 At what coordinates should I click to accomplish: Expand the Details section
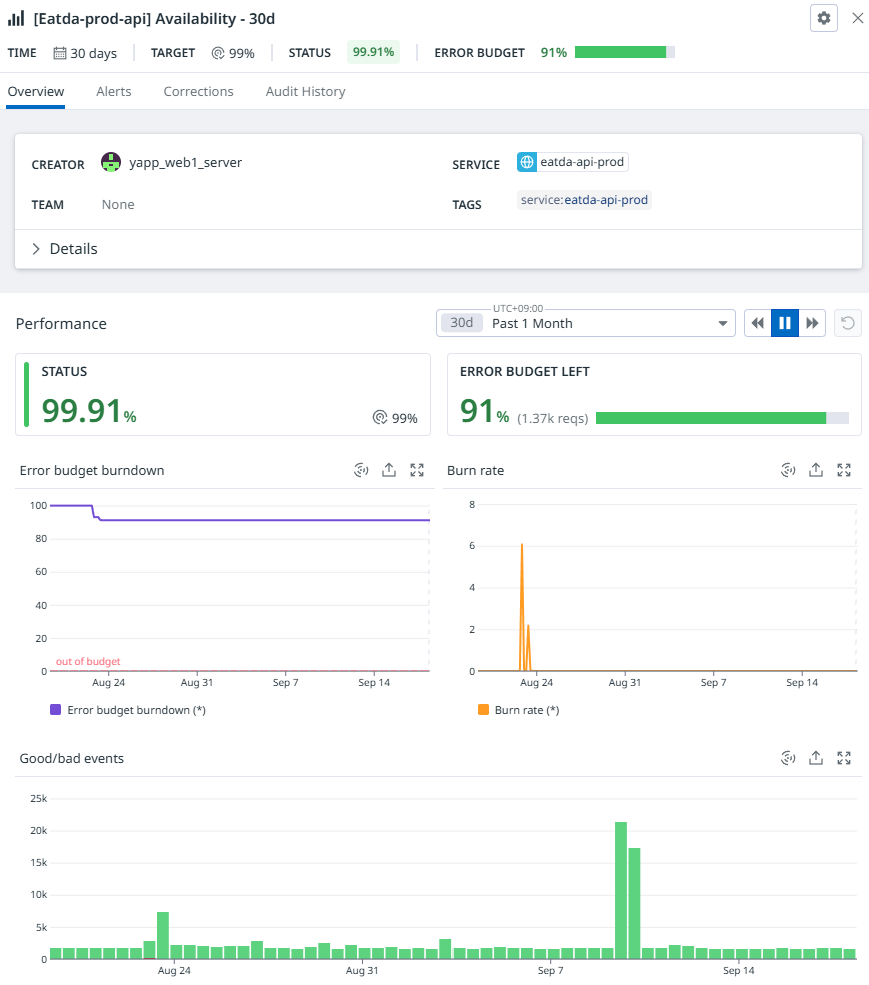tap(65, 249)
